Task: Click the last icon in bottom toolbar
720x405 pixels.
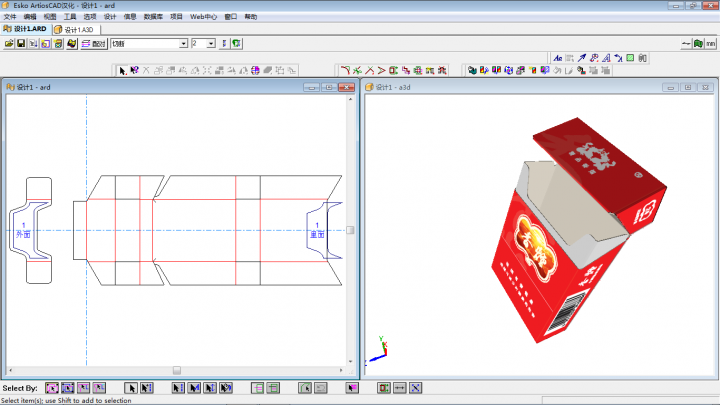Action: pos(415,387)
